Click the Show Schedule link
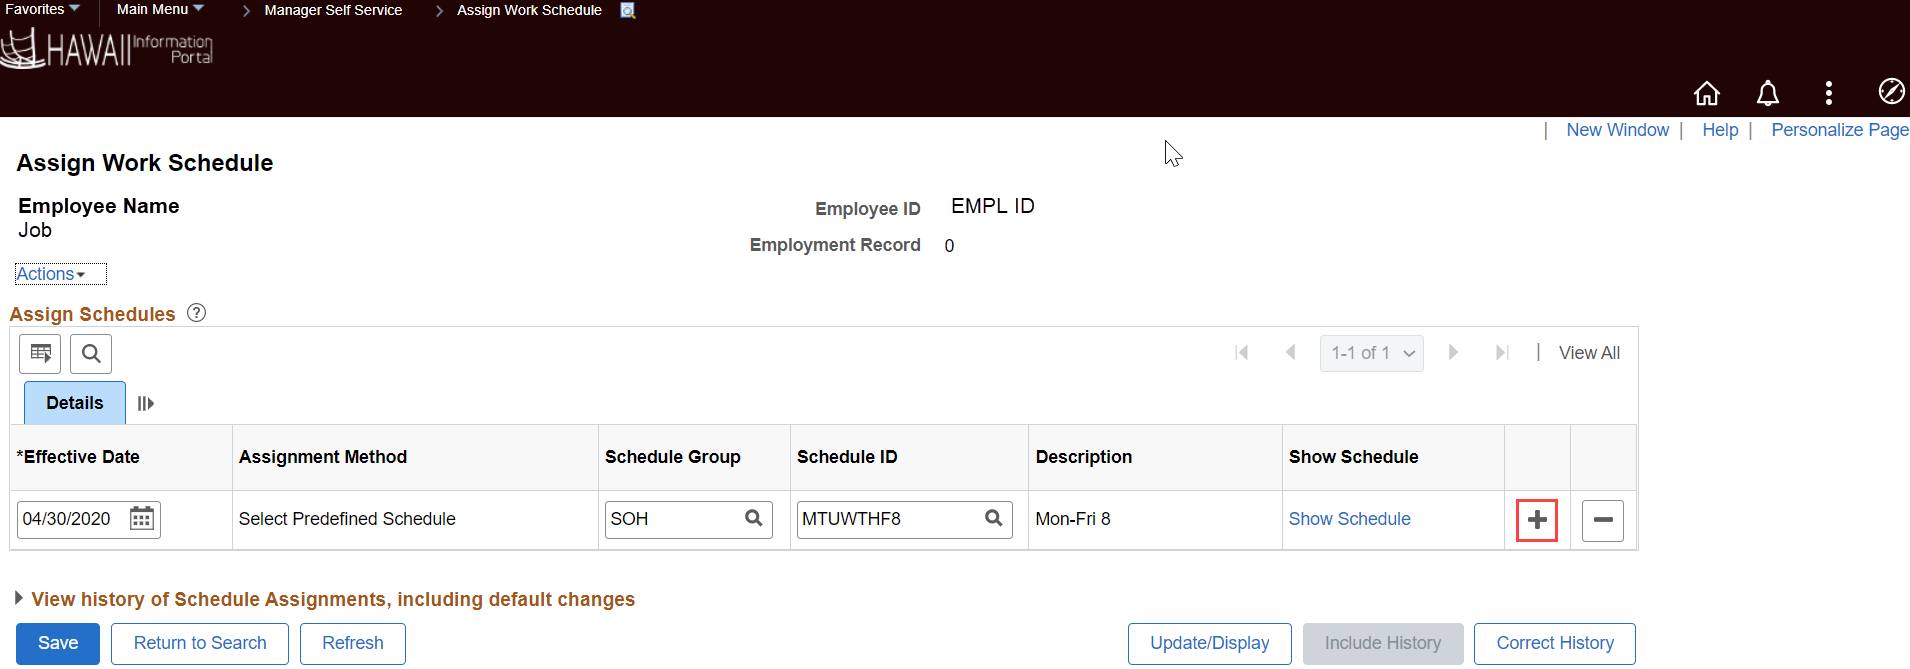Screen dimensions: 1910x669 1349,519
